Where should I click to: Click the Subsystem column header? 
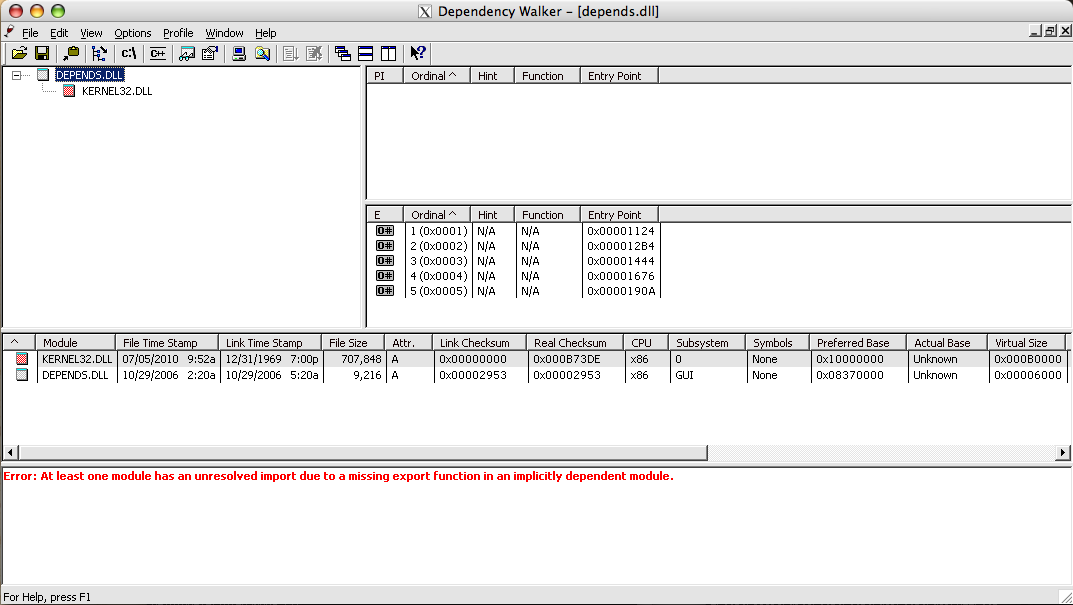point(708,342)
